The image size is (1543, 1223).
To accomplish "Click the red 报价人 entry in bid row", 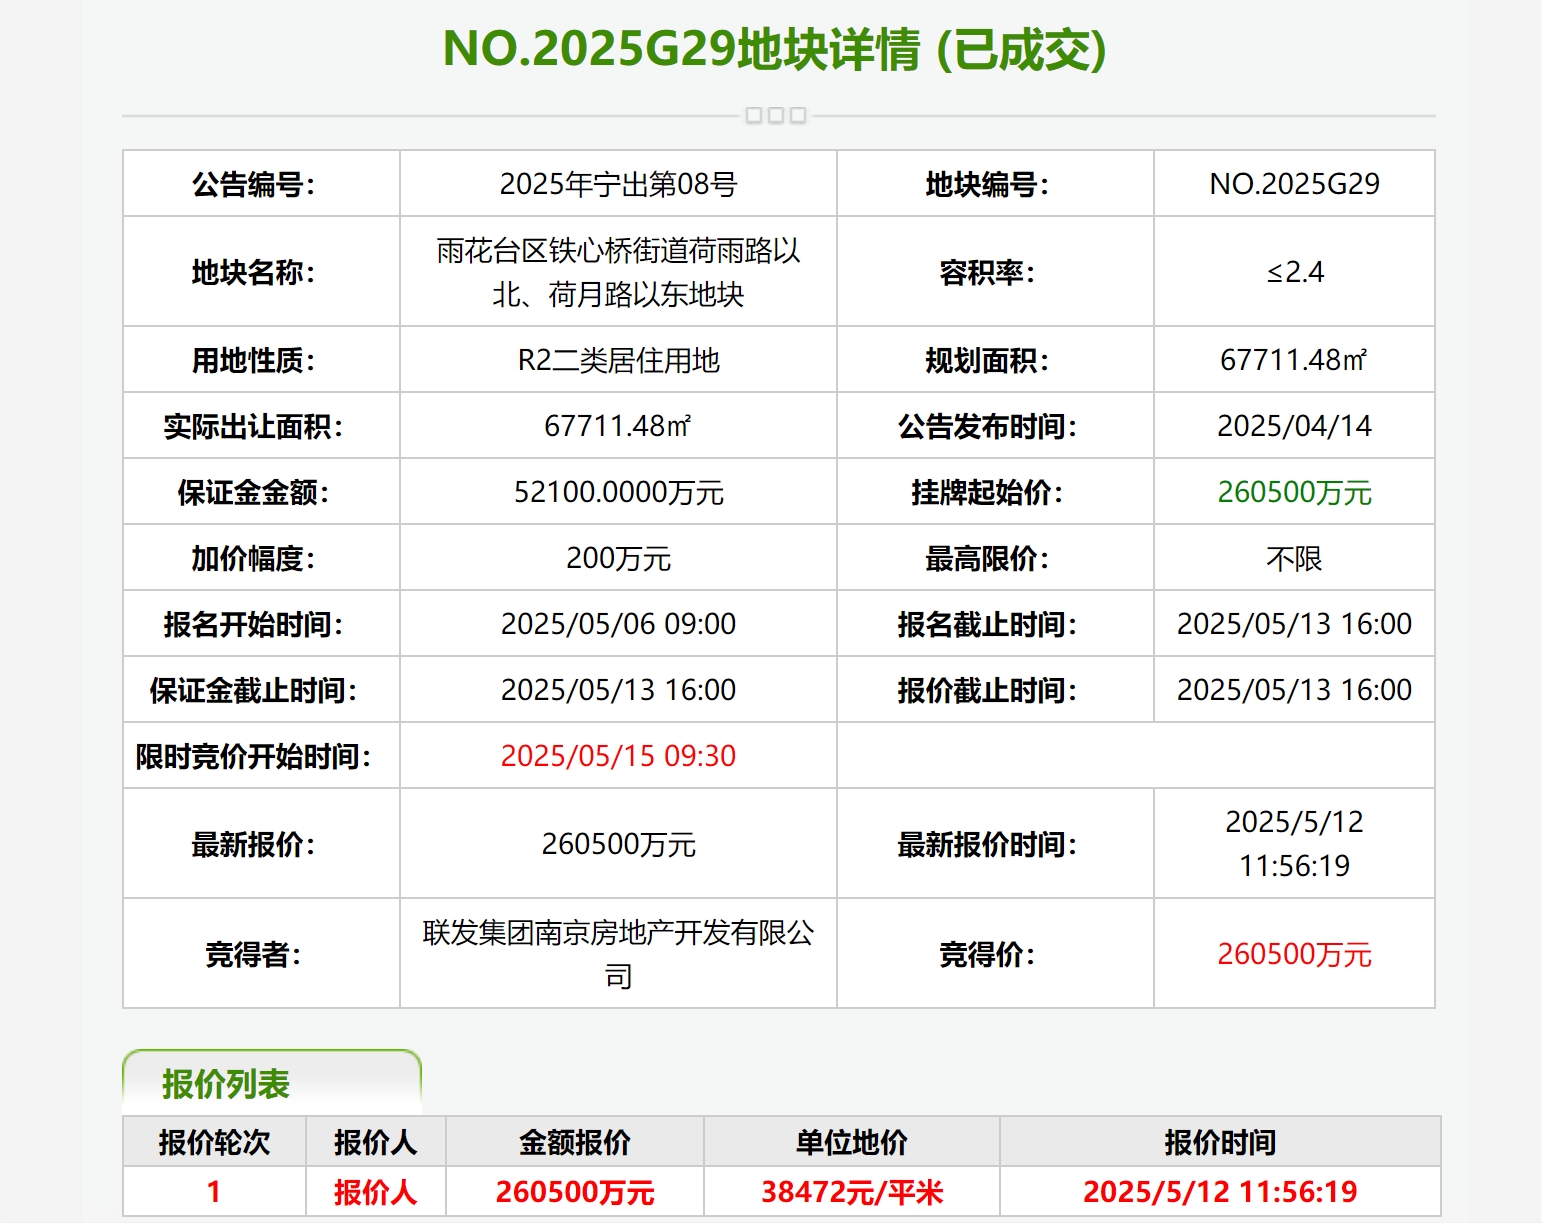I will (375, 1192).
